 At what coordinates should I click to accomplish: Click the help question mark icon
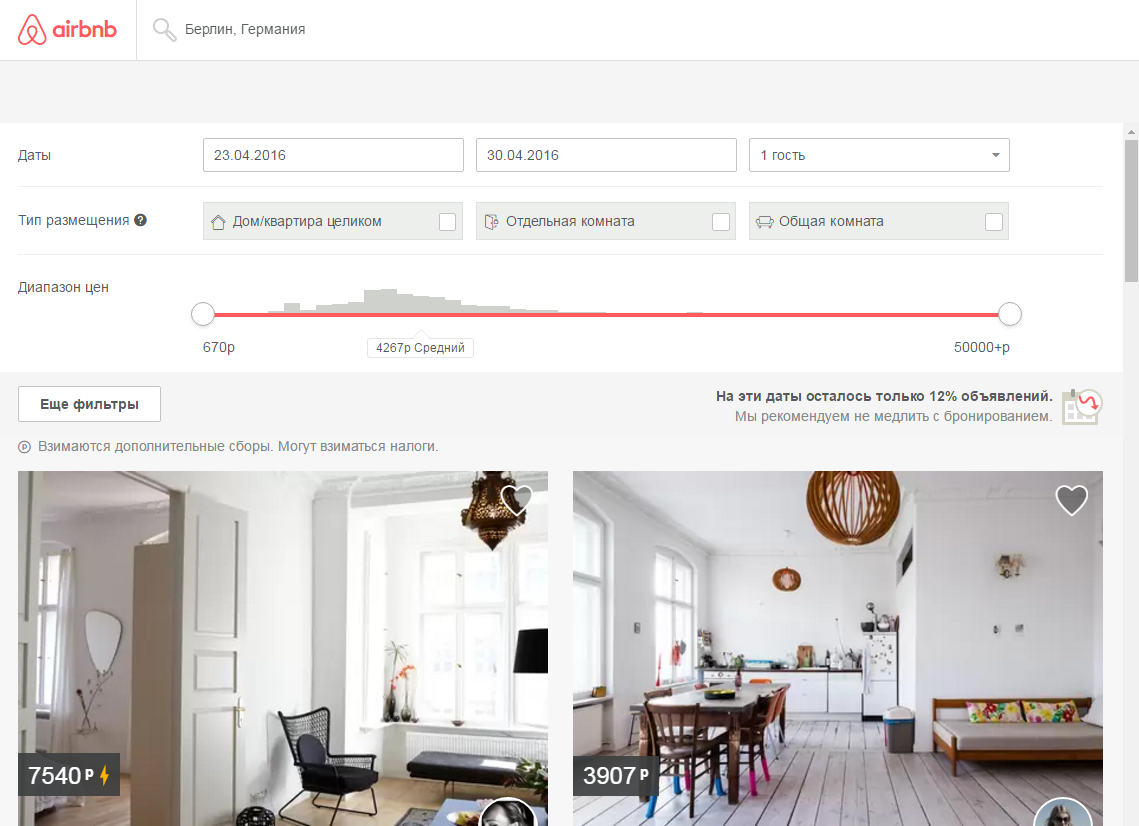(140, 221)
